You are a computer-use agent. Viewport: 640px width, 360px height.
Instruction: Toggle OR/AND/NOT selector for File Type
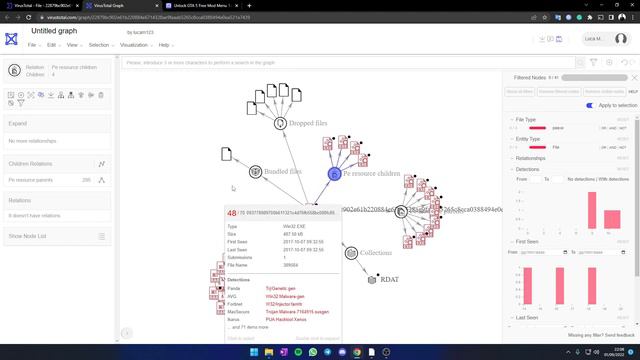tap(613, 128)
